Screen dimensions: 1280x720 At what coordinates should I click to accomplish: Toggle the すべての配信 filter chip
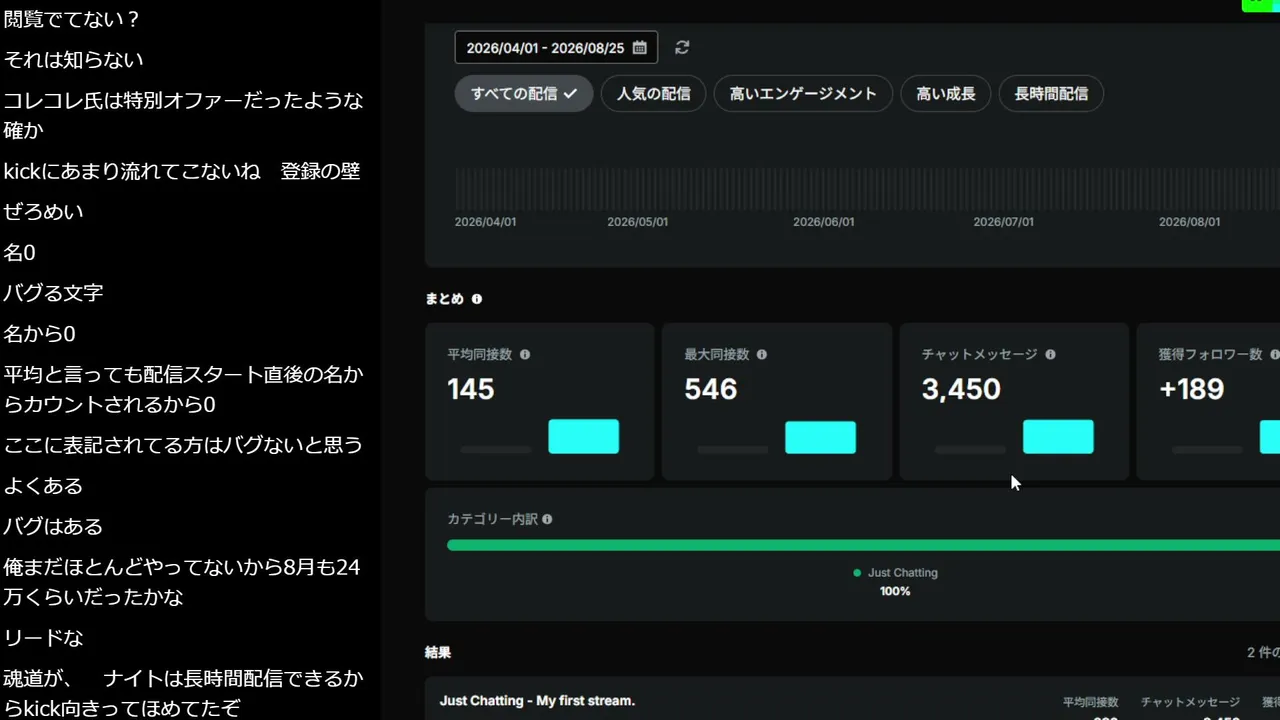click(524, 94)
